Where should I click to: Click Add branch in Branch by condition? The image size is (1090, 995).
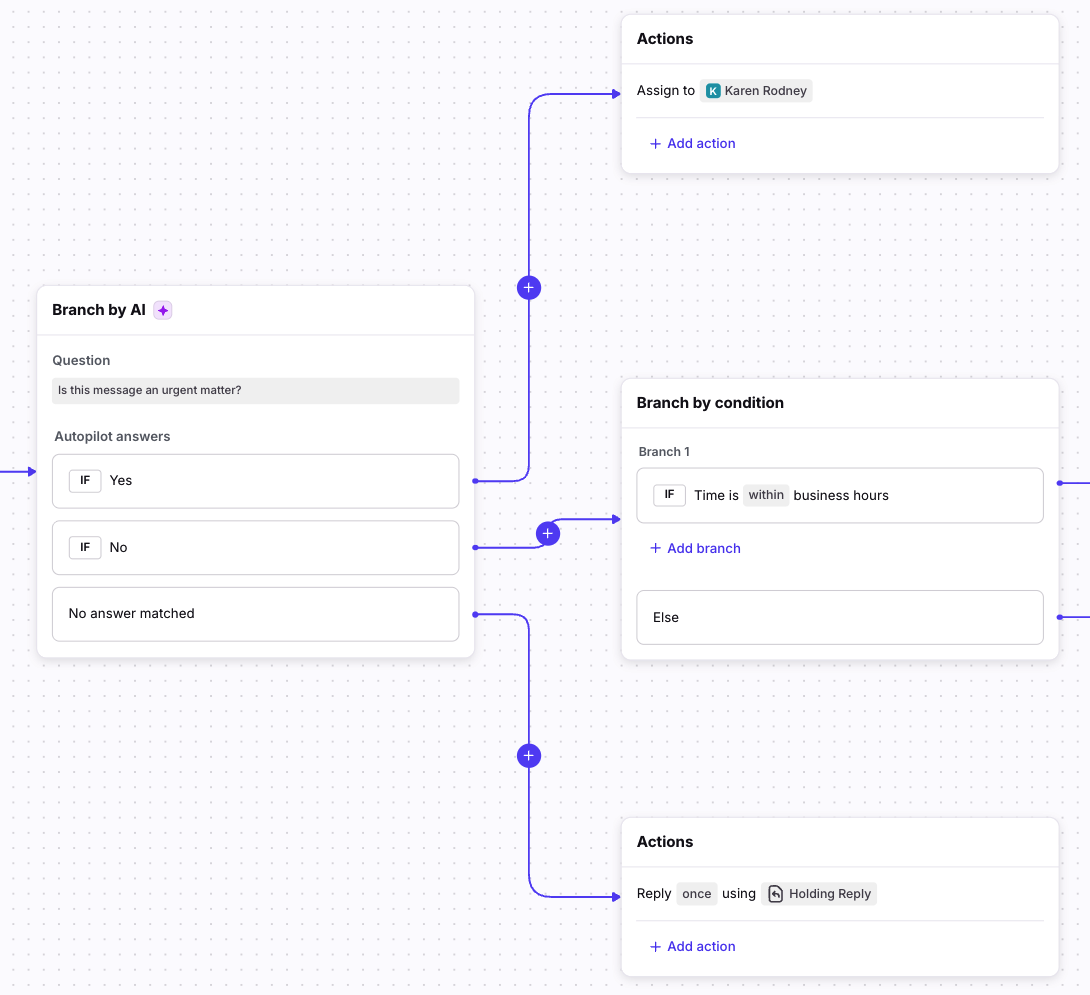pyautogui.click(x=695, y=549)
